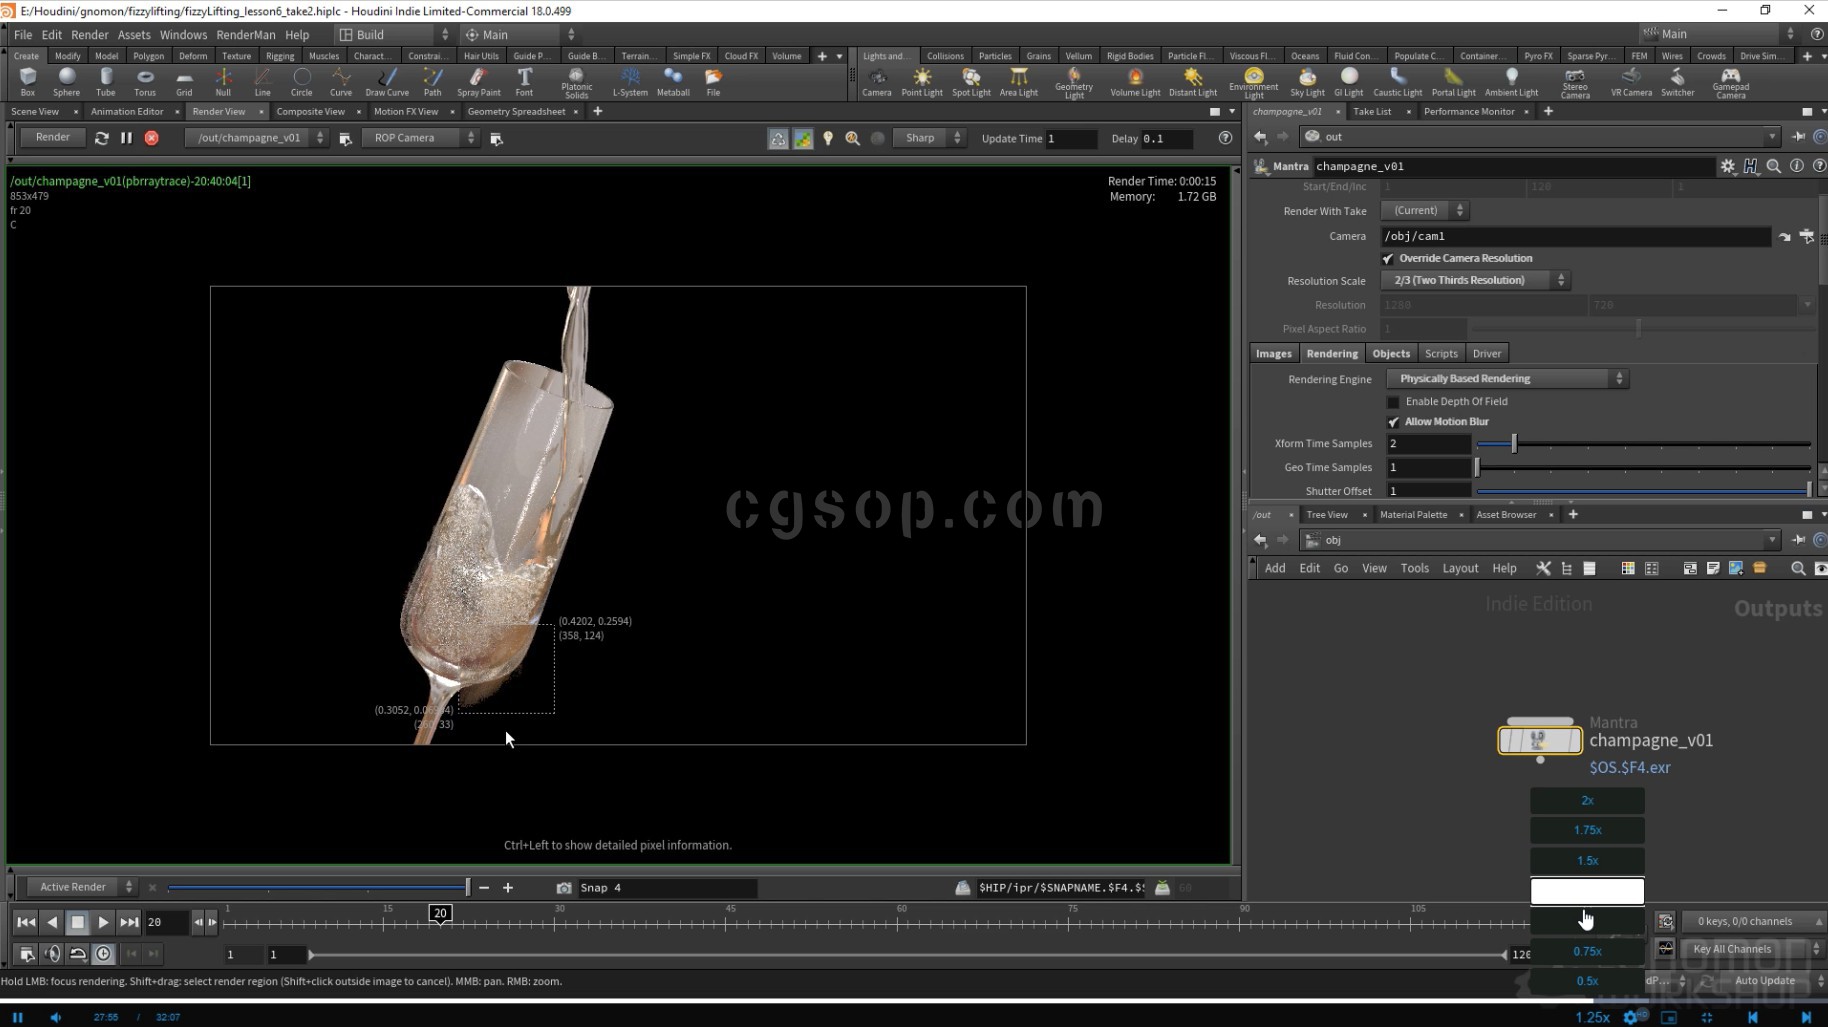Select the Spray Paint shelf tool

click(x=479, y=82)
